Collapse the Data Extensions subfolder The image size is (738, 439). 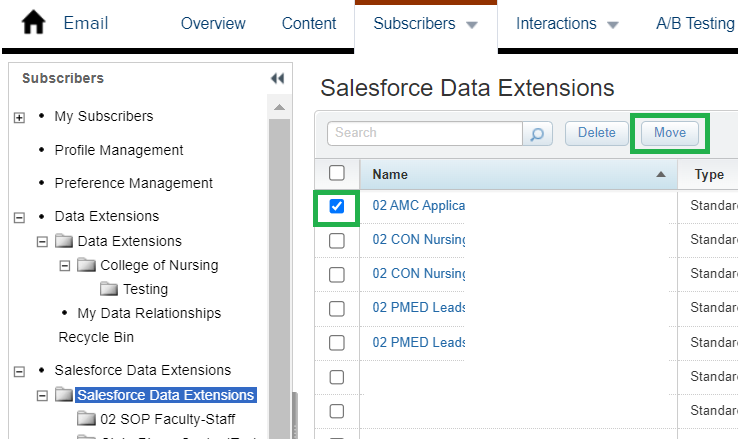point(42,242)
